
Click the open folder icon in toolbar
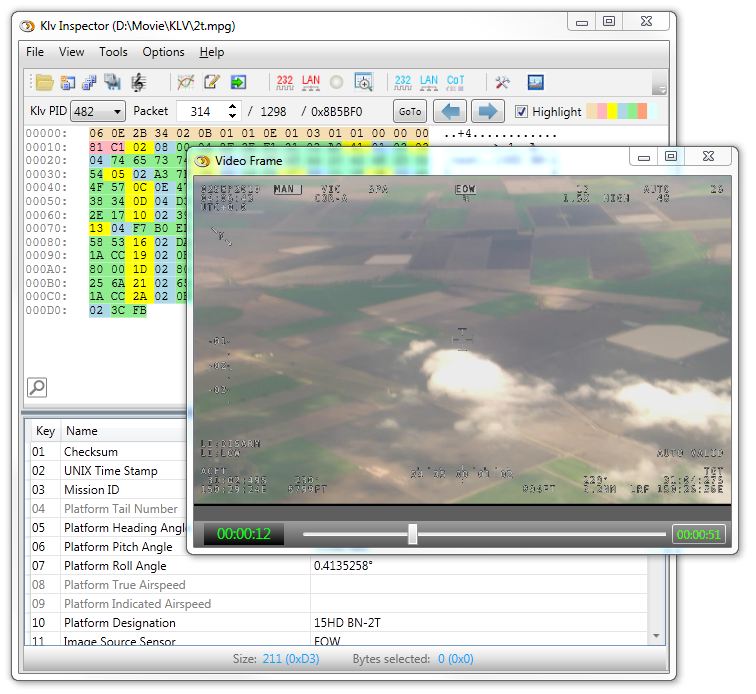tap(44, 82)
